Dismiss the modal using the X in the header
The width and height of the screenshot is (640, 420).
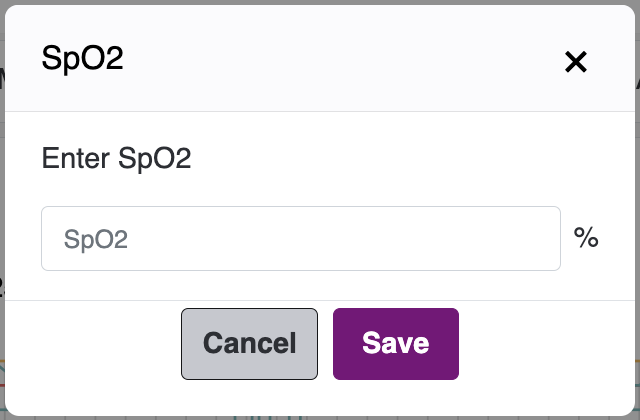576,62
